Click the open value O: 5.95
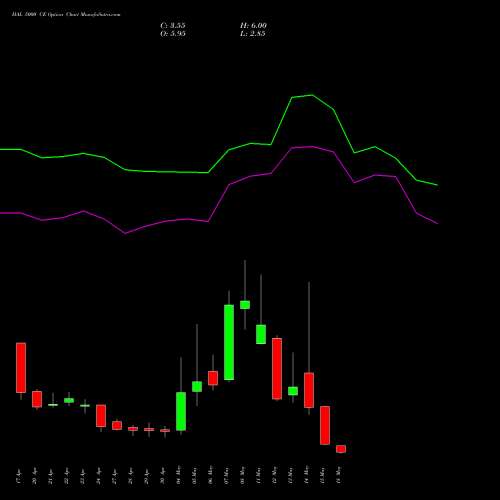The width and height of the screenshot is (500, 500). (173, 33)
